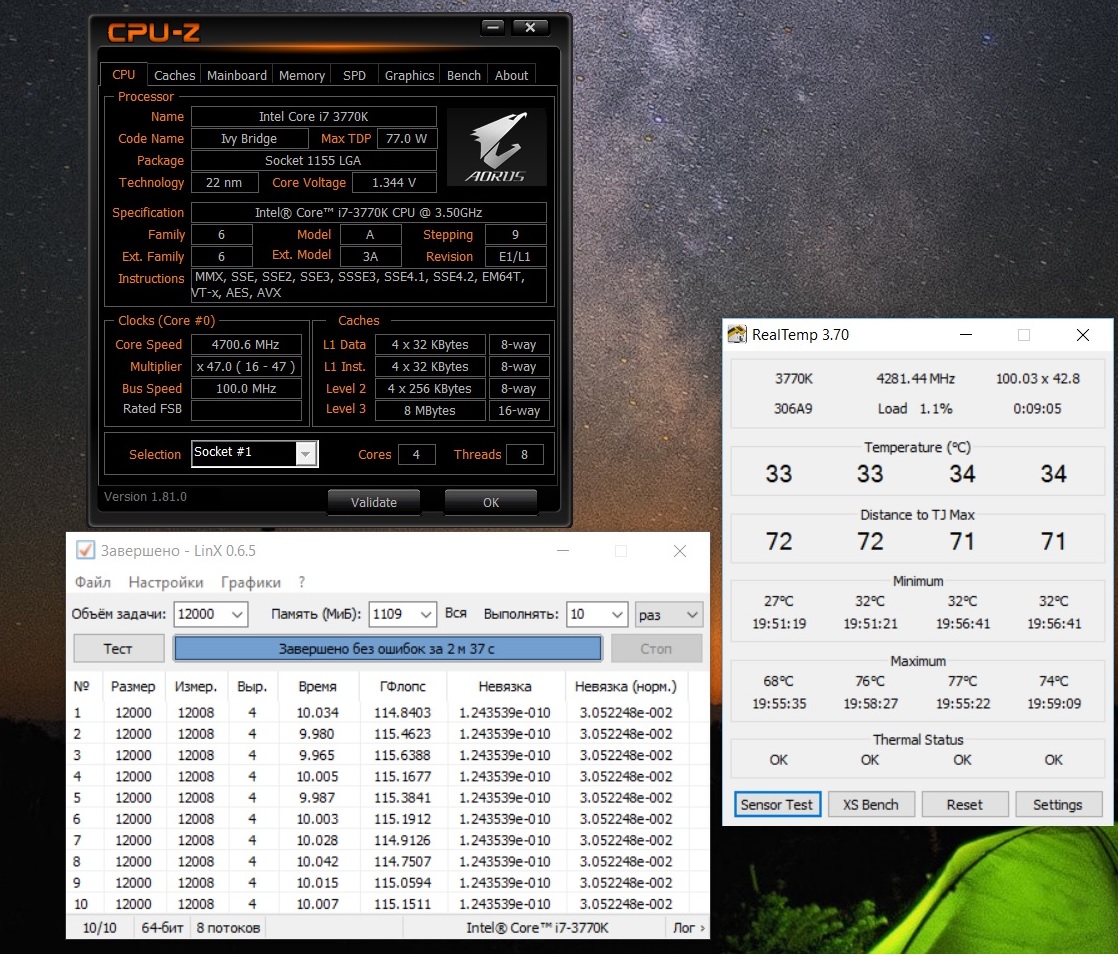Select GFlops value 115.1912 in row 6

point(402,819)
